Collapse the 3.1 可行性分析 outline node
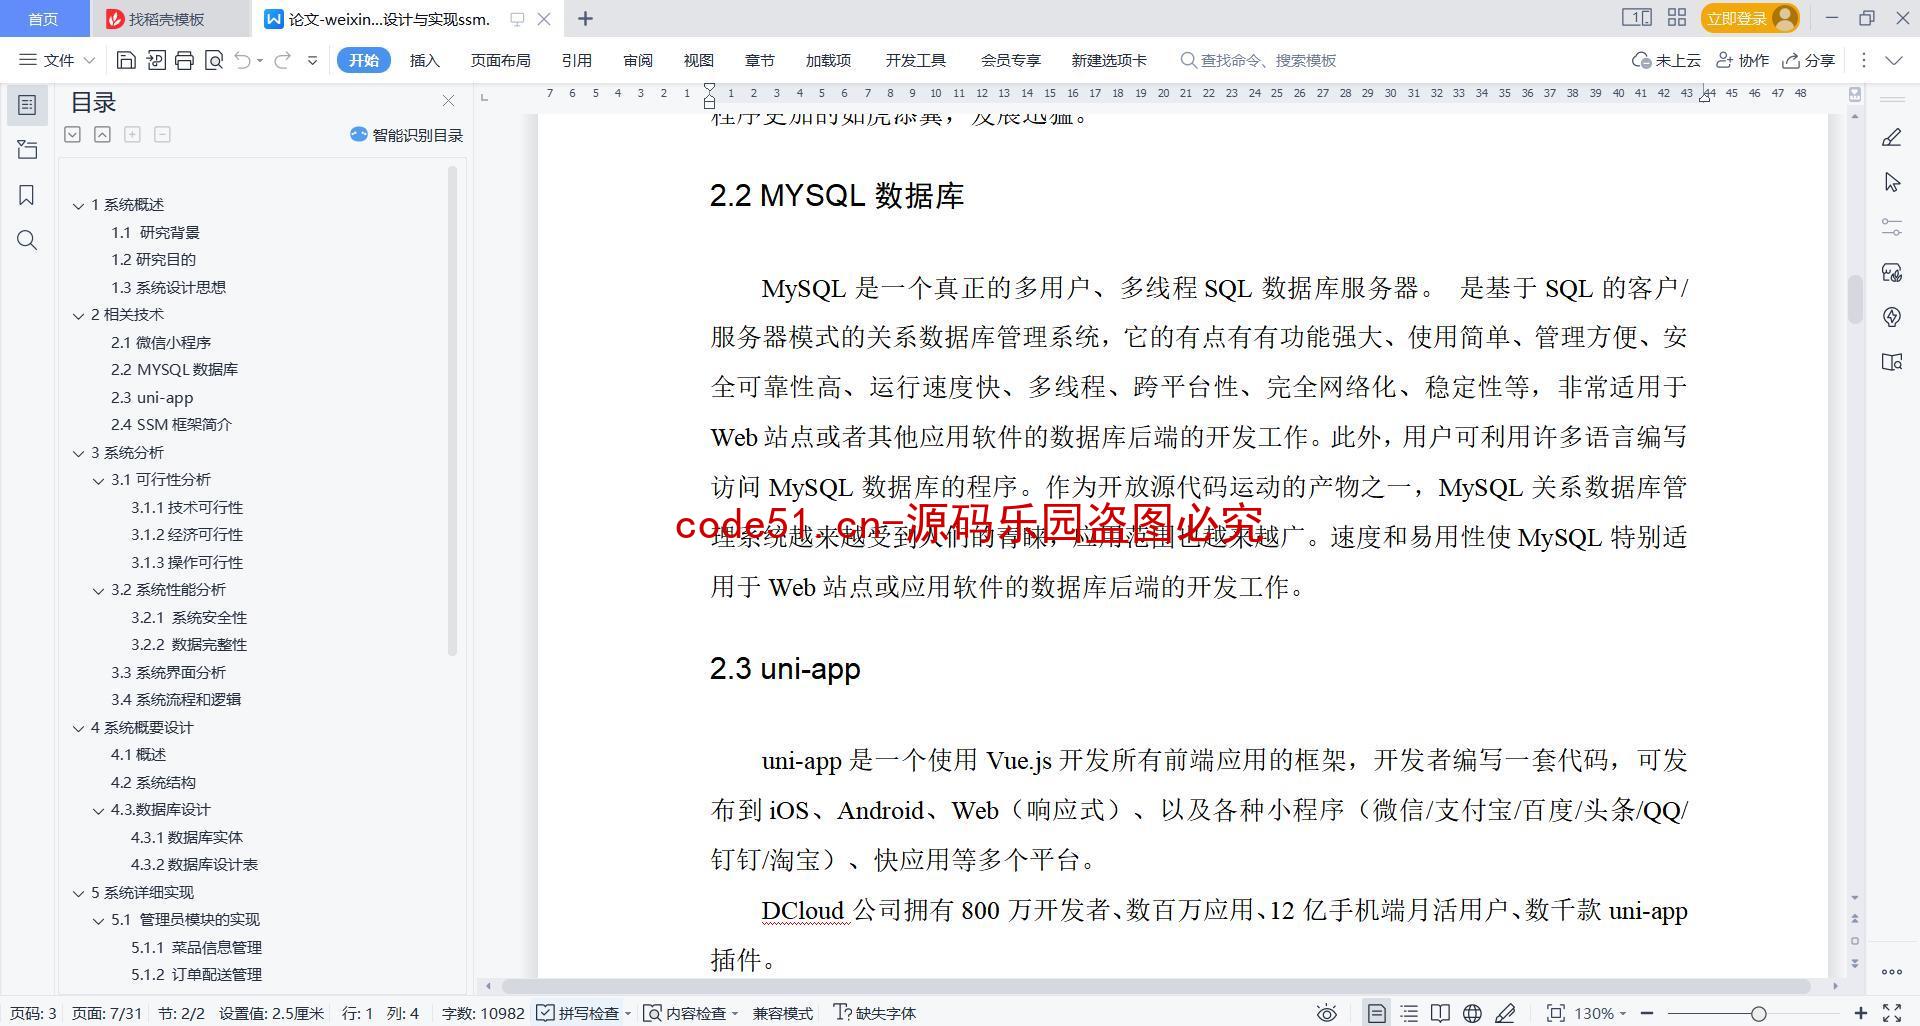The image size is (1920, 1026). 98,480
